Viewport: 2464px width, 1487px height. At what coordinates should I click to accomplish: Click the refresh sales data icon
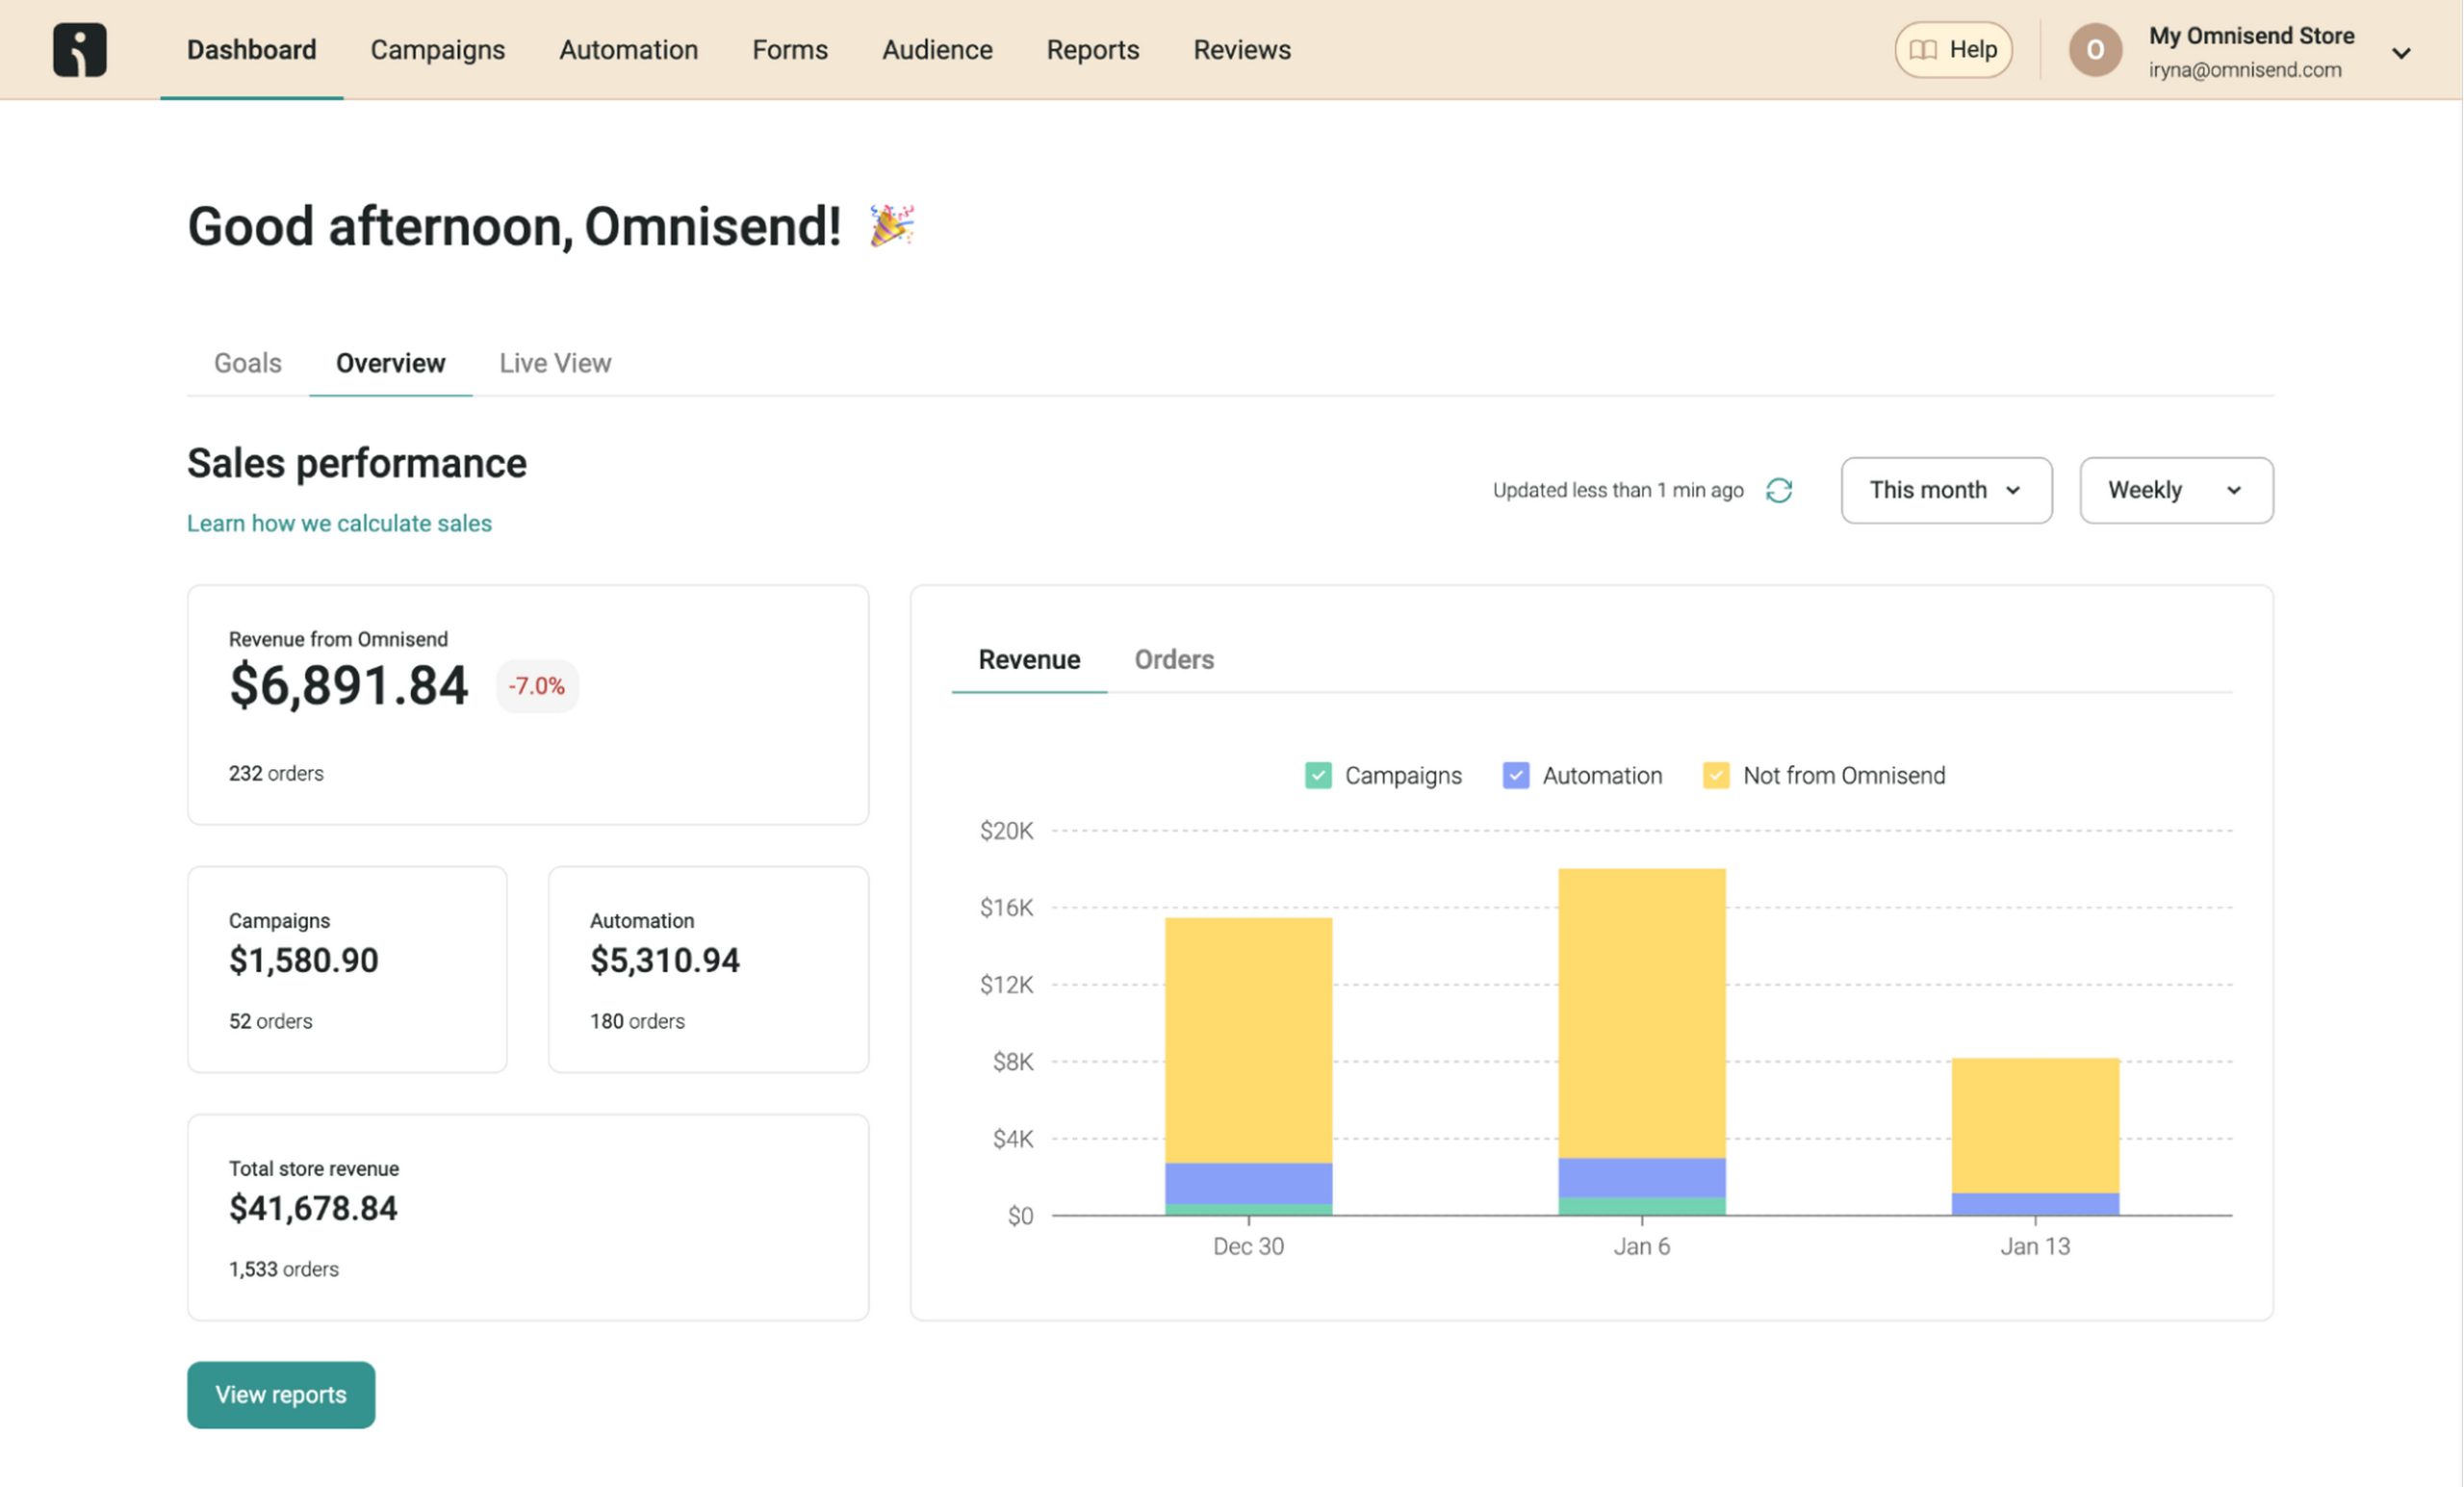point(1779,490)
